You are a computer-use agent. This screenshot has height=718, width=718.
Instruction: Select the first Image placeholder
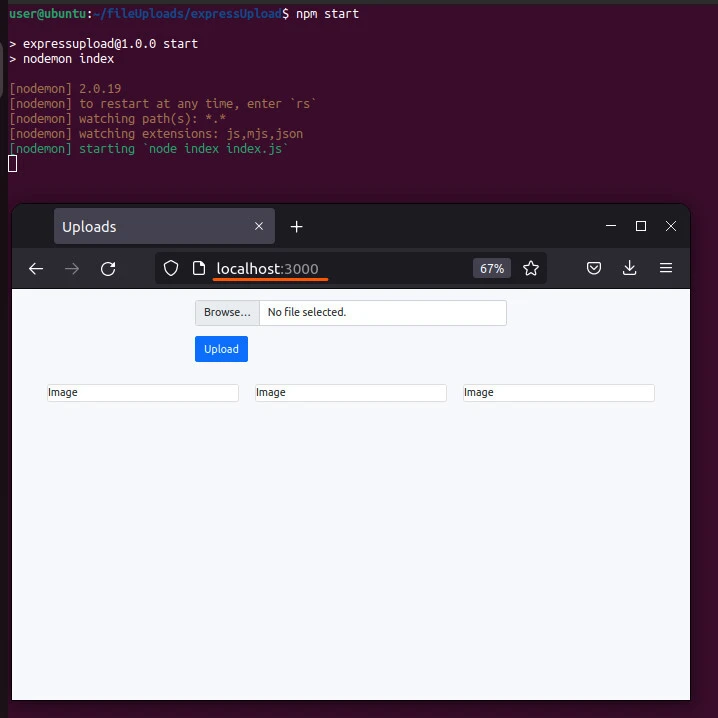pos(142,393)
